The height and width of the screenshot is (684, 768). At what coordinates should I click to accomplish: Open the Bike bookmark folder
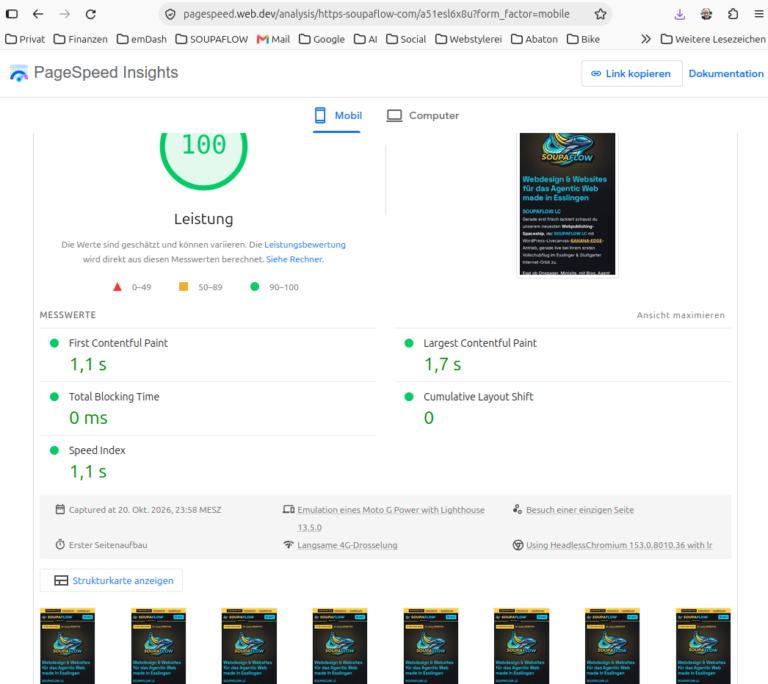click(583, 39)
